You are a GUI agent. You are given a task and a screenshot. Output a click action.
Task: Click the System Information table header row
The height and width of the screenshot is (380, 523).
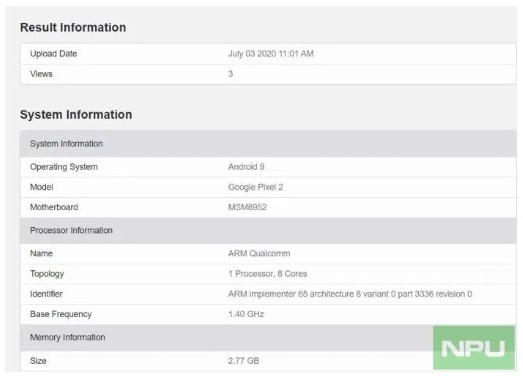point(268,144)
